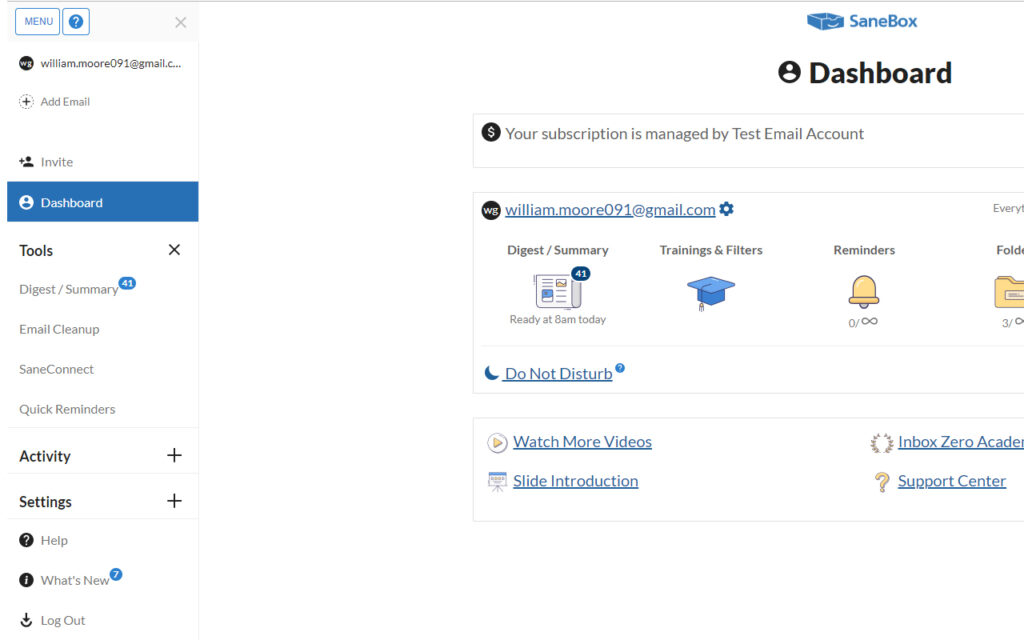Image resolution: width=1024 pixels, height=640 pixels.
Task: Click the Reminders bell icon
Action: pos(862,292)
